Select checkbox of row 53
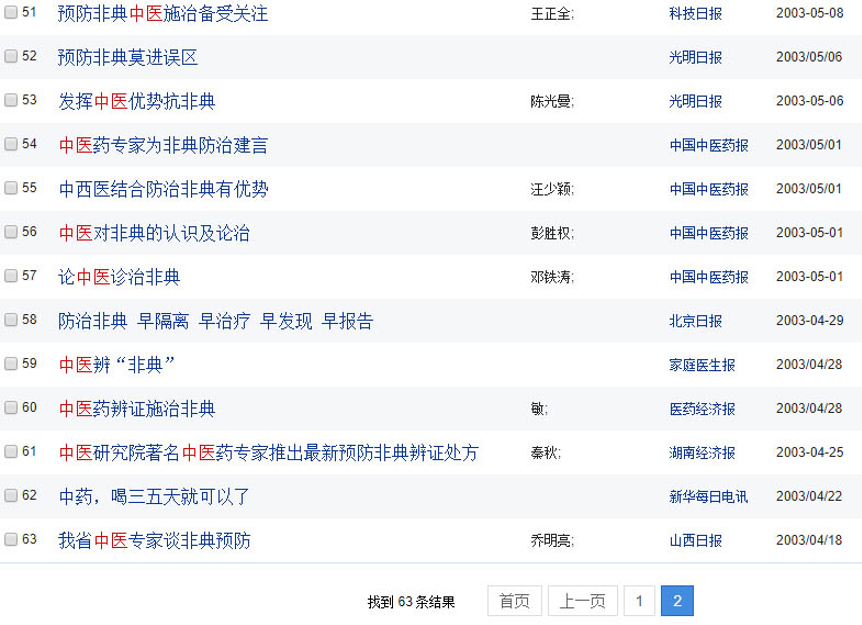This screenshot has width=862, height=625. pyautogui.click(x=11, y=100)
